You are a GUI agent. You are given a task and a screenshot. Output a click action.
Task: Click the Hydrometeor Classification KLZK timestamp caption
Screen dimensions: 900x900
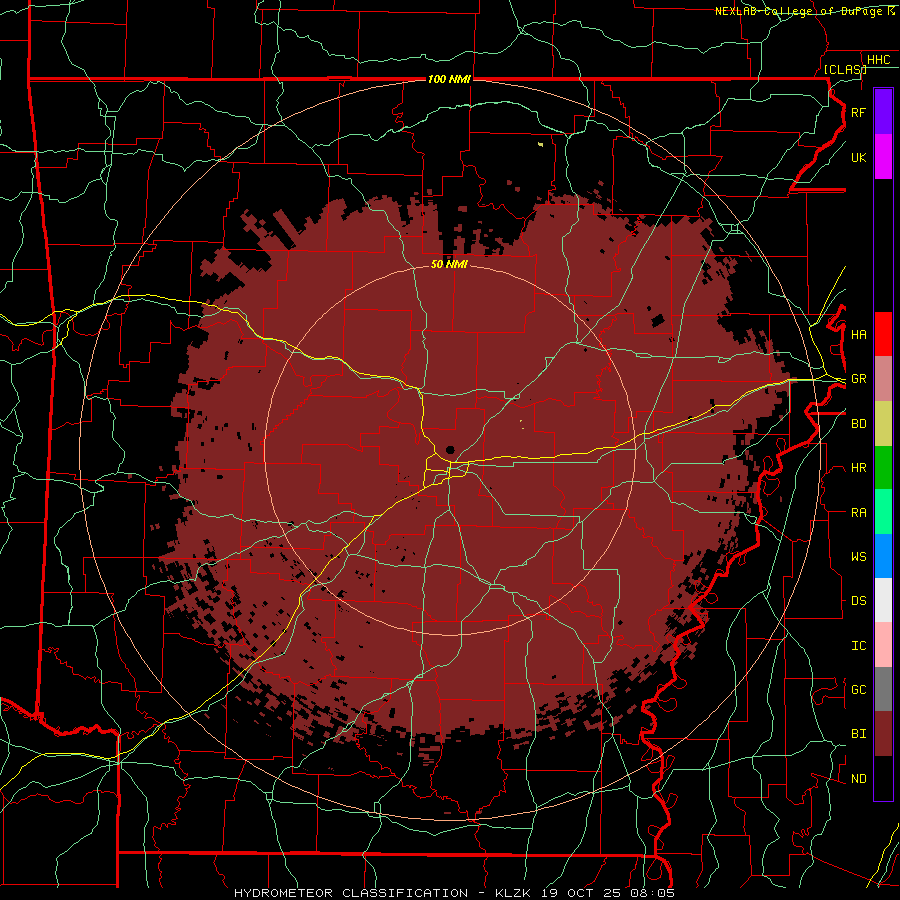click(x=454, y=893)
